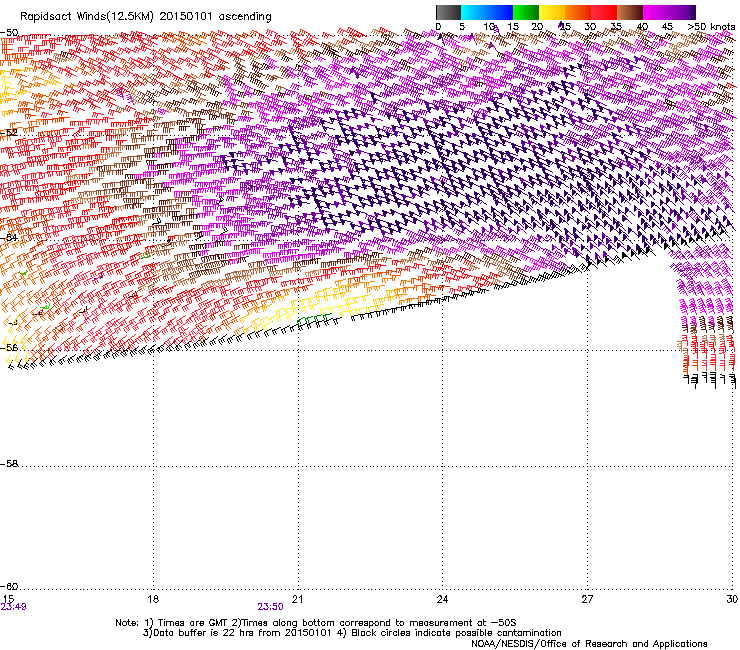Click the '-56' latitude axis label
The height and width of the screenshot is (650, 740).
9,347
